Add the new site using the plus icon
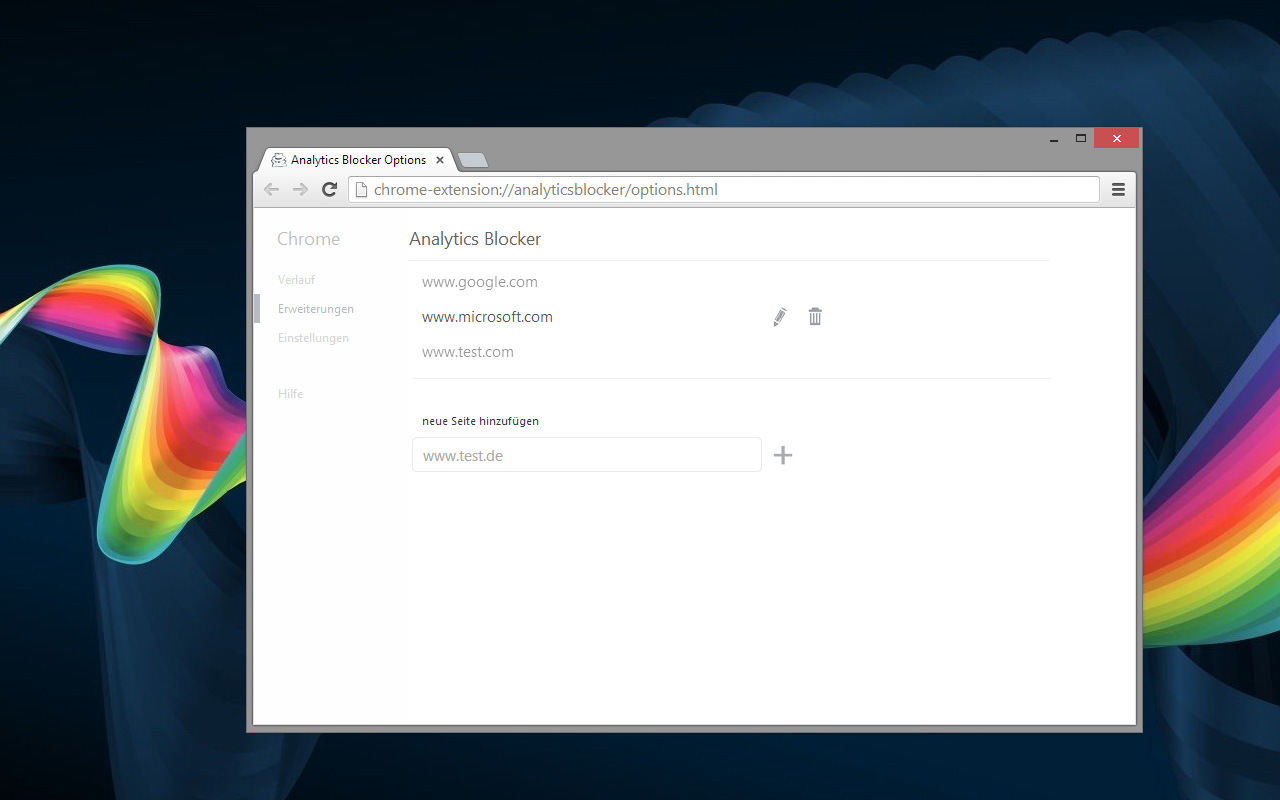The width and height of the screenshot is (1280, 800). tap(783, 455)
